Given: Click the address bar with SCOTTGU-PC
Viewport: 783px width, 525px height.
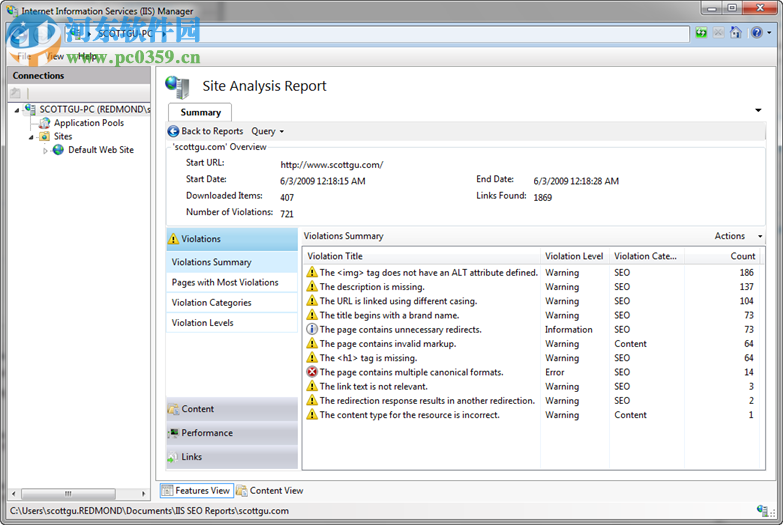Looking at the screenshot, I should (377, 33).
